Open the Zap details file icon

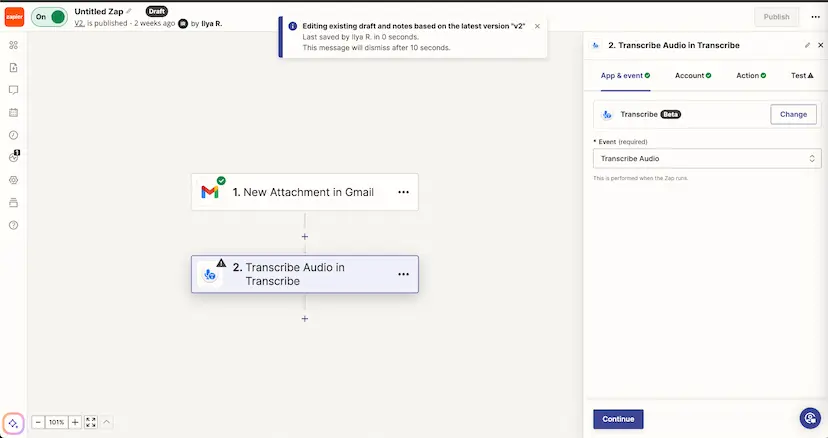tap(14, 68)
